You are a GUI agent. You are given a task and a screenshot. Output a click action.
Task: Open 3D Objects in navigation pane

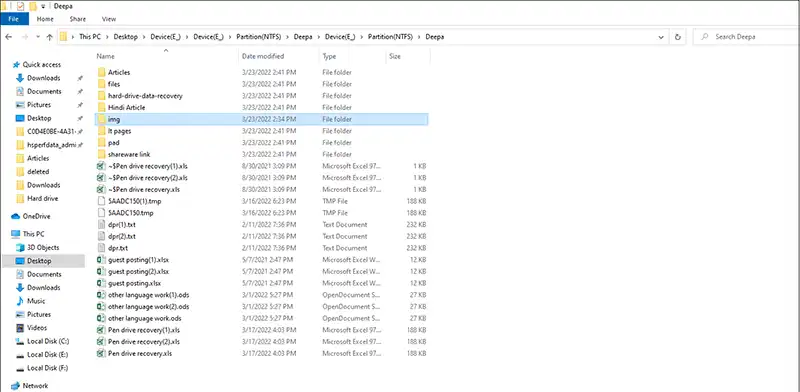[43, 248]
